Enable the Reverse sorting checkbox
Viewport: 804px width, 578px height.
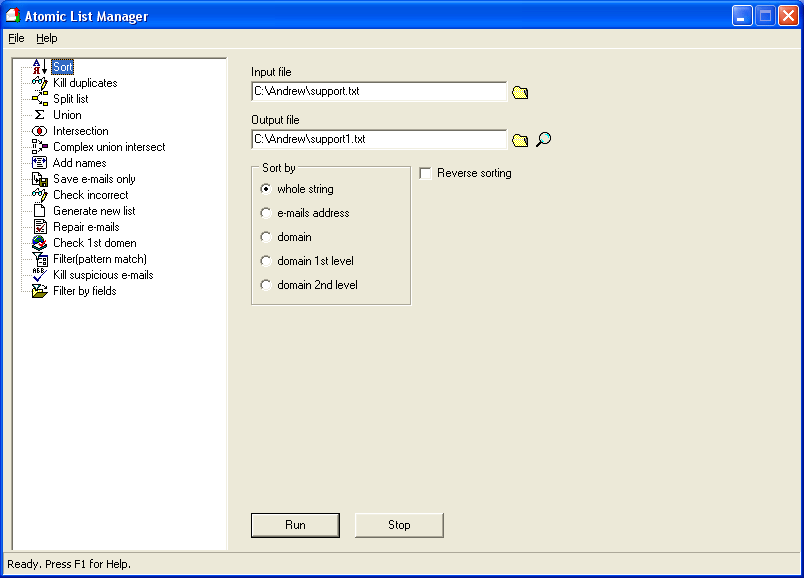pos(425,173)
